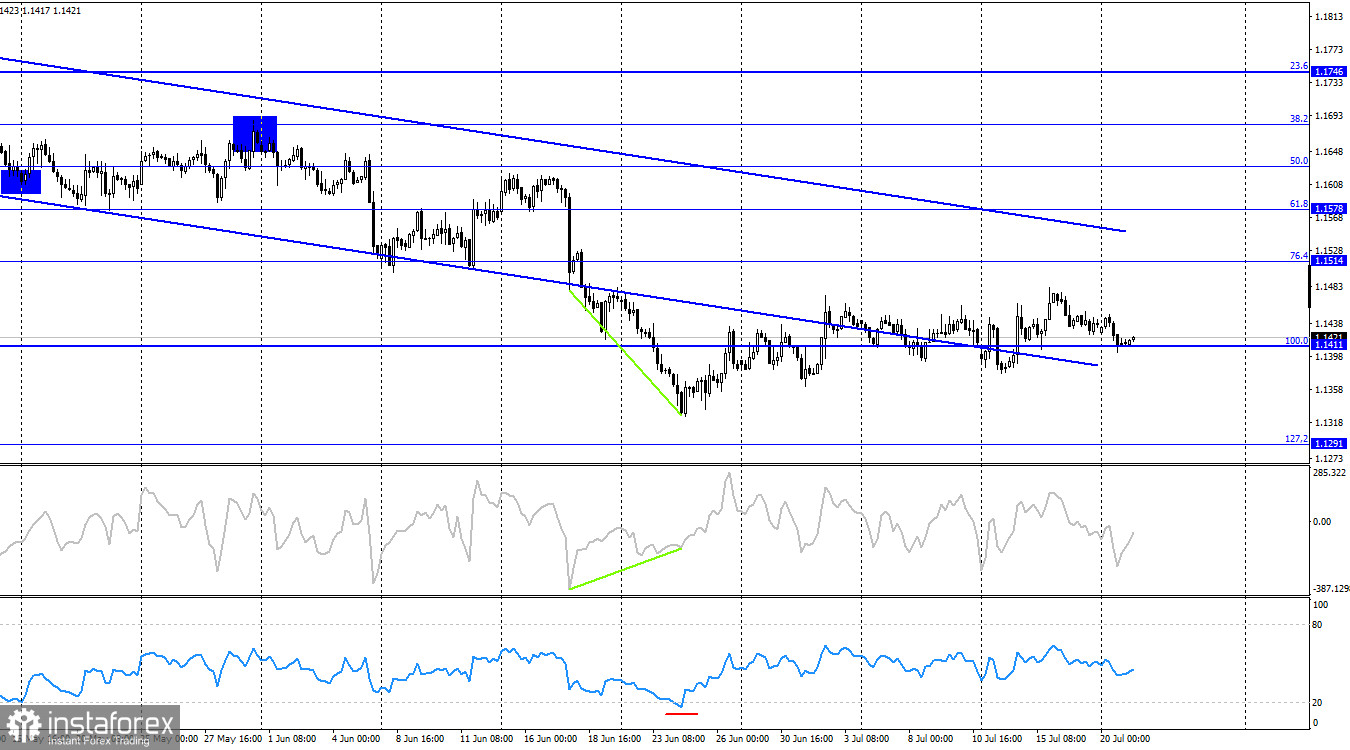Select the blue rectangle marker at chart's left edge
This screenshot has width=1350, height=750.
pyautogui.click(x=20, y=181)
